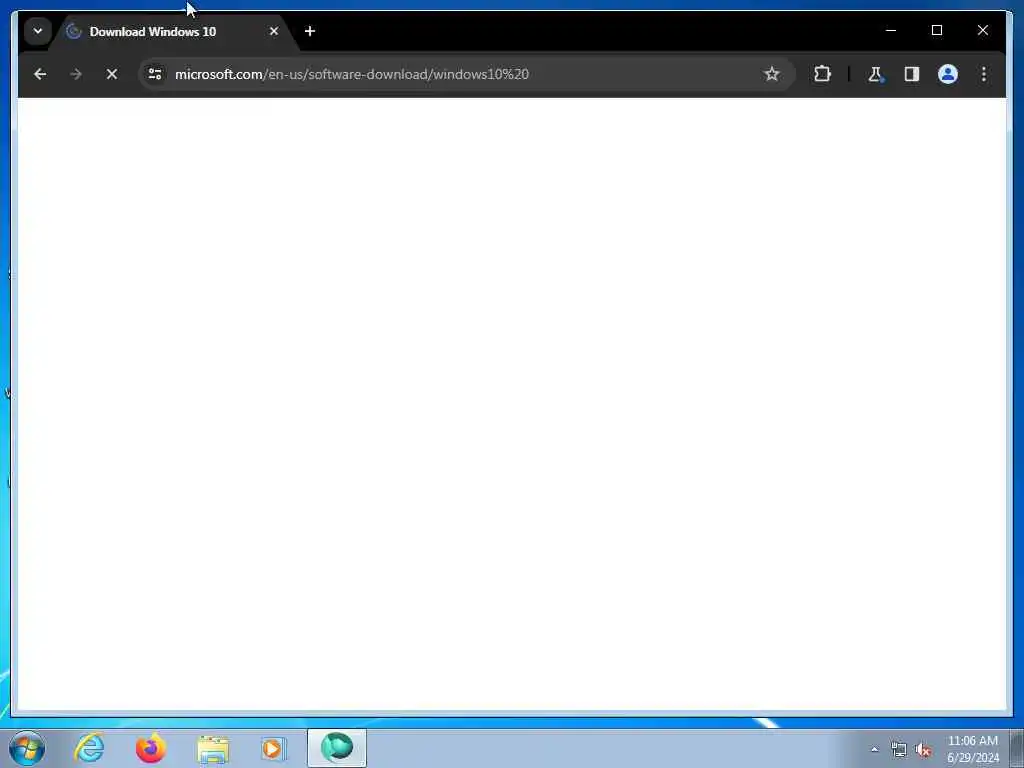1024x768 pixels.
Task: Launch Internet Explorer from the taskbar
Action: (89, 748)
